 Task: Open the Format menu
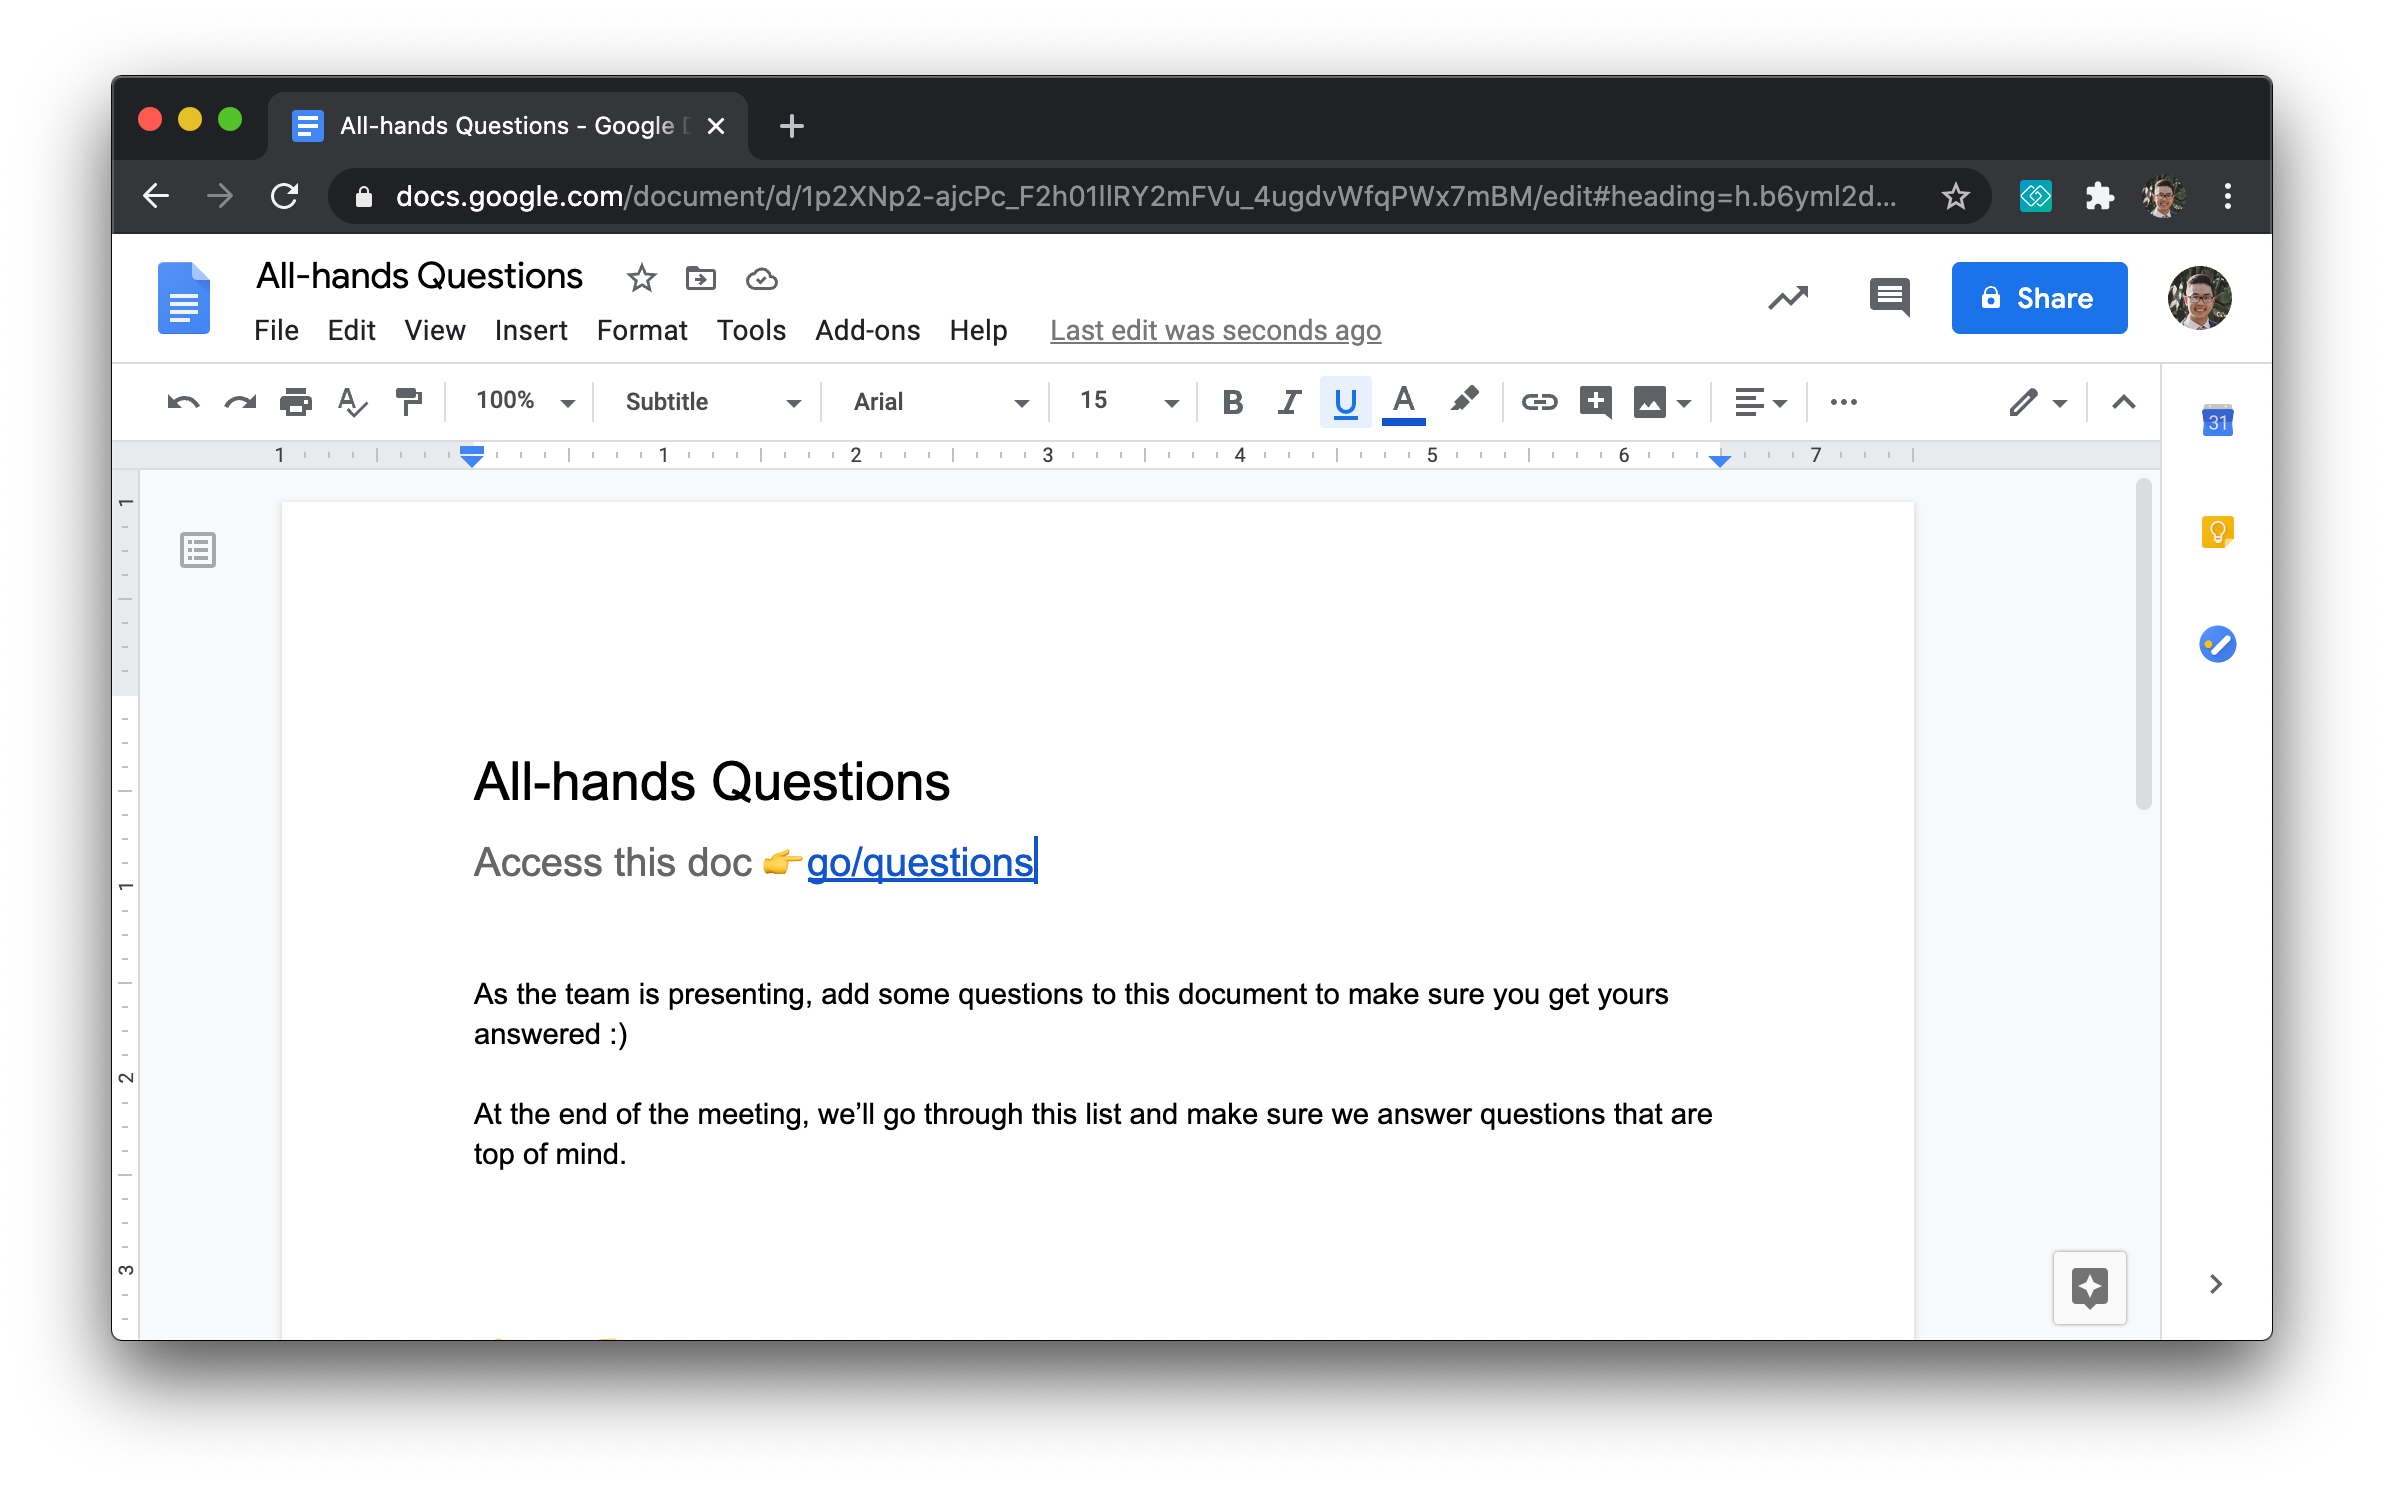pos(641,330)
